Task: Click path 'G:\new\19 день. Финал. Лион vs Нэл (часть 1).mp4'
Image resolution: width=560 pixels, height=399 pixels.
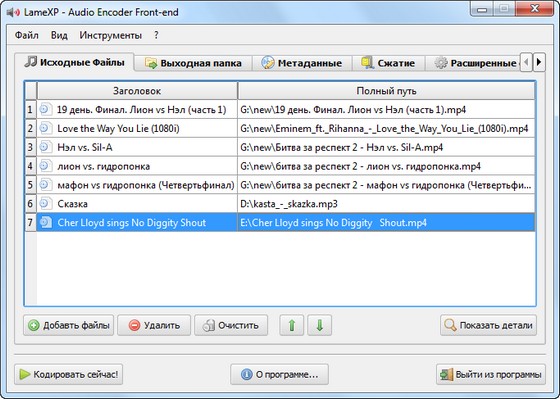Action: [353, 110]
